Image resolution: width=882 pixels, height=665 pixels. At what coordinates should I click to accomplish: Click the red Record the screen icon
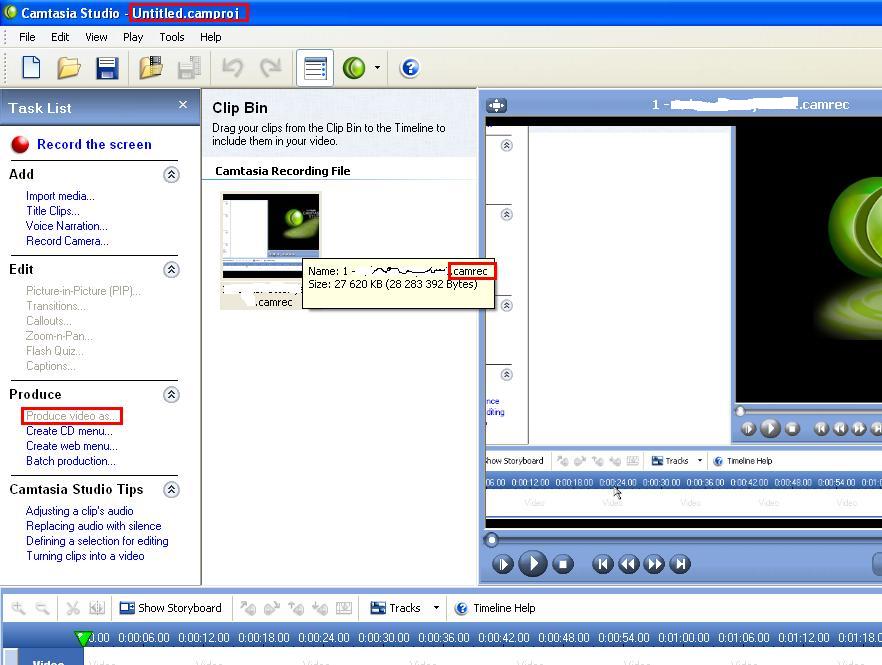click(x=20, y=145)
